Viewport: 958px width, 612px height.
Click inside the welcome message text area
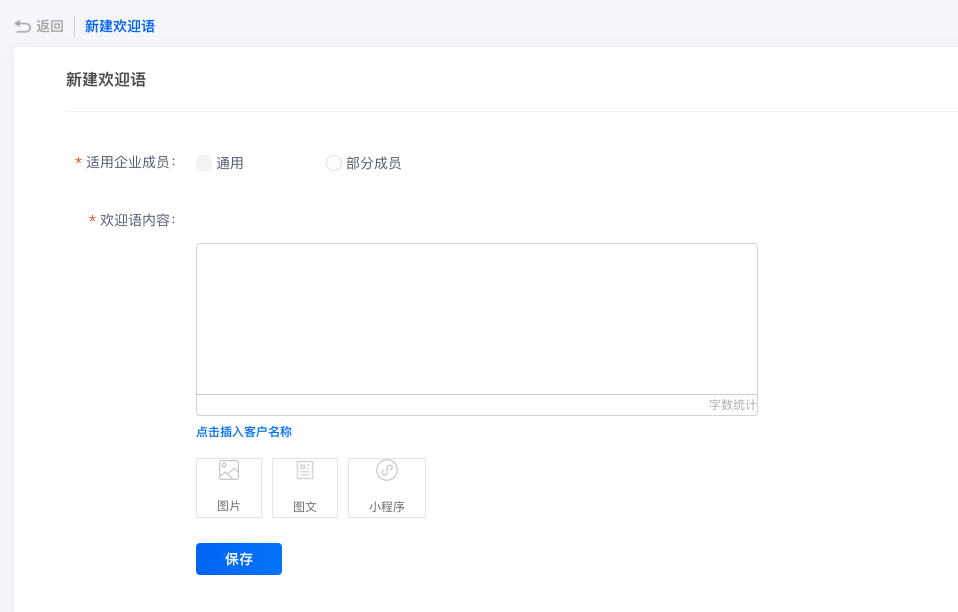point(477,320)
